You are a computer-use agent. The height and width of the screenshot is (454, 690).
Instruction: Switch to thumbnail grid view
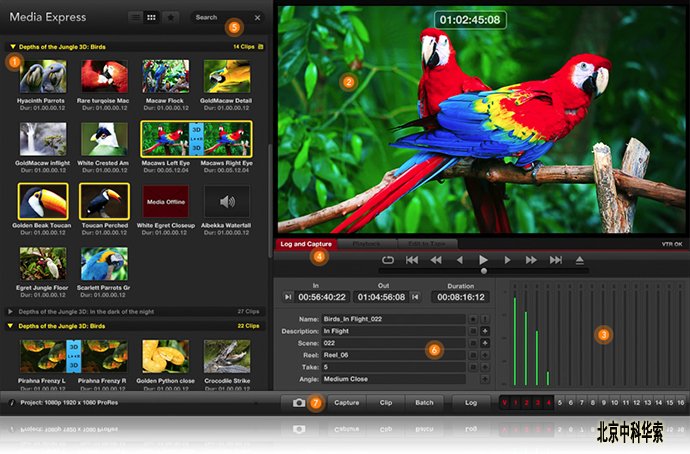coord(151,18)
